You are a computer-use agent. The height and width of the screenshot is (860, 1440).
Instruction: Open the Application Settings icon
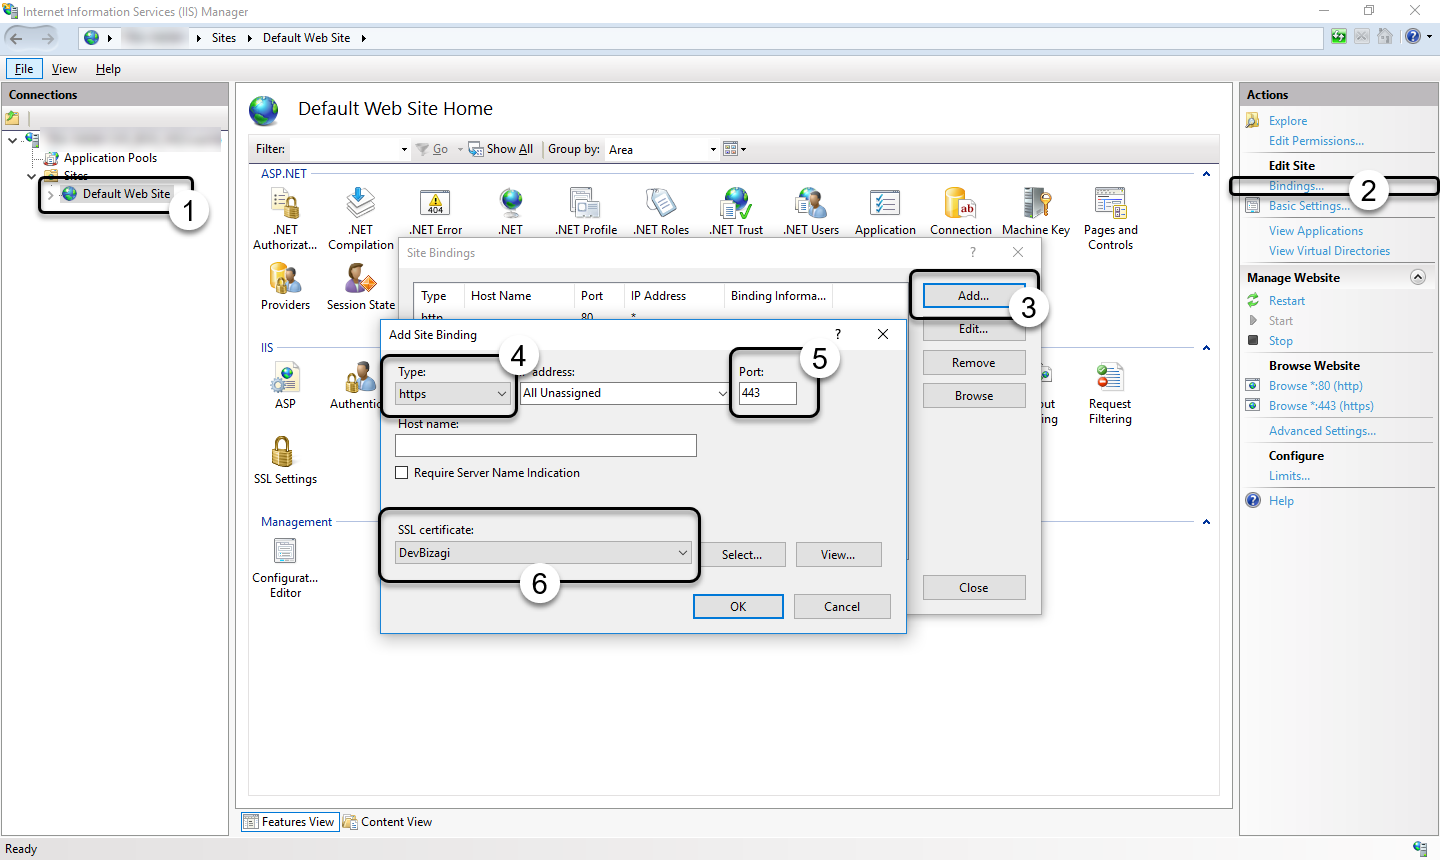885,204
